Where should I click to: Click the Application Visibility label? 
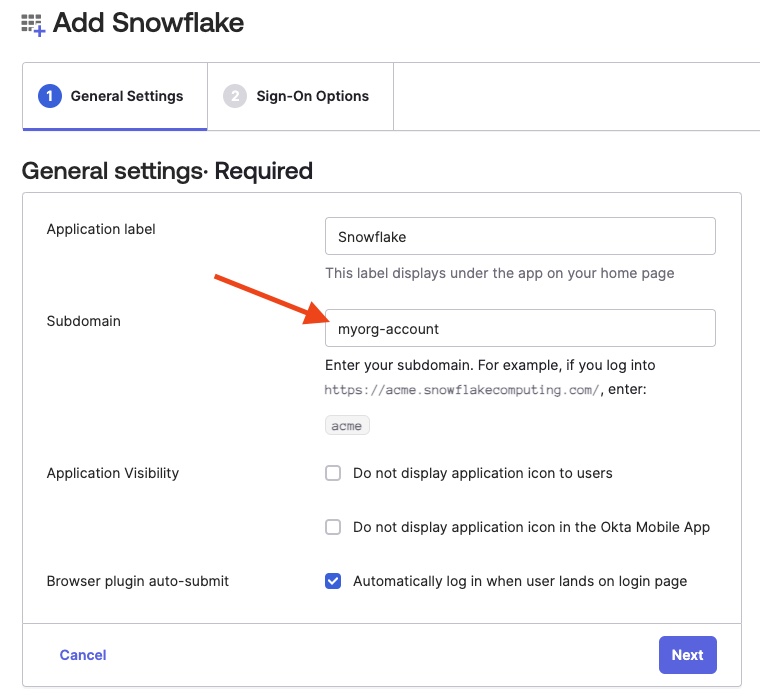[112, 473]
